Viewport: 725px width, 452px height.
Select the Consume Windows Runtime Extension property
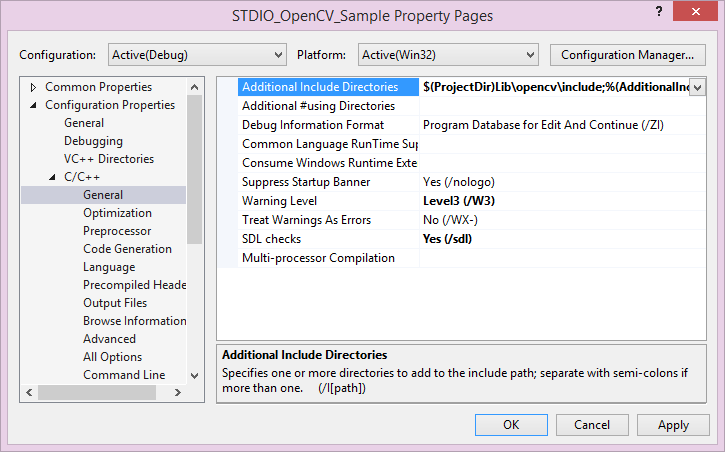[x=328, y=163]
